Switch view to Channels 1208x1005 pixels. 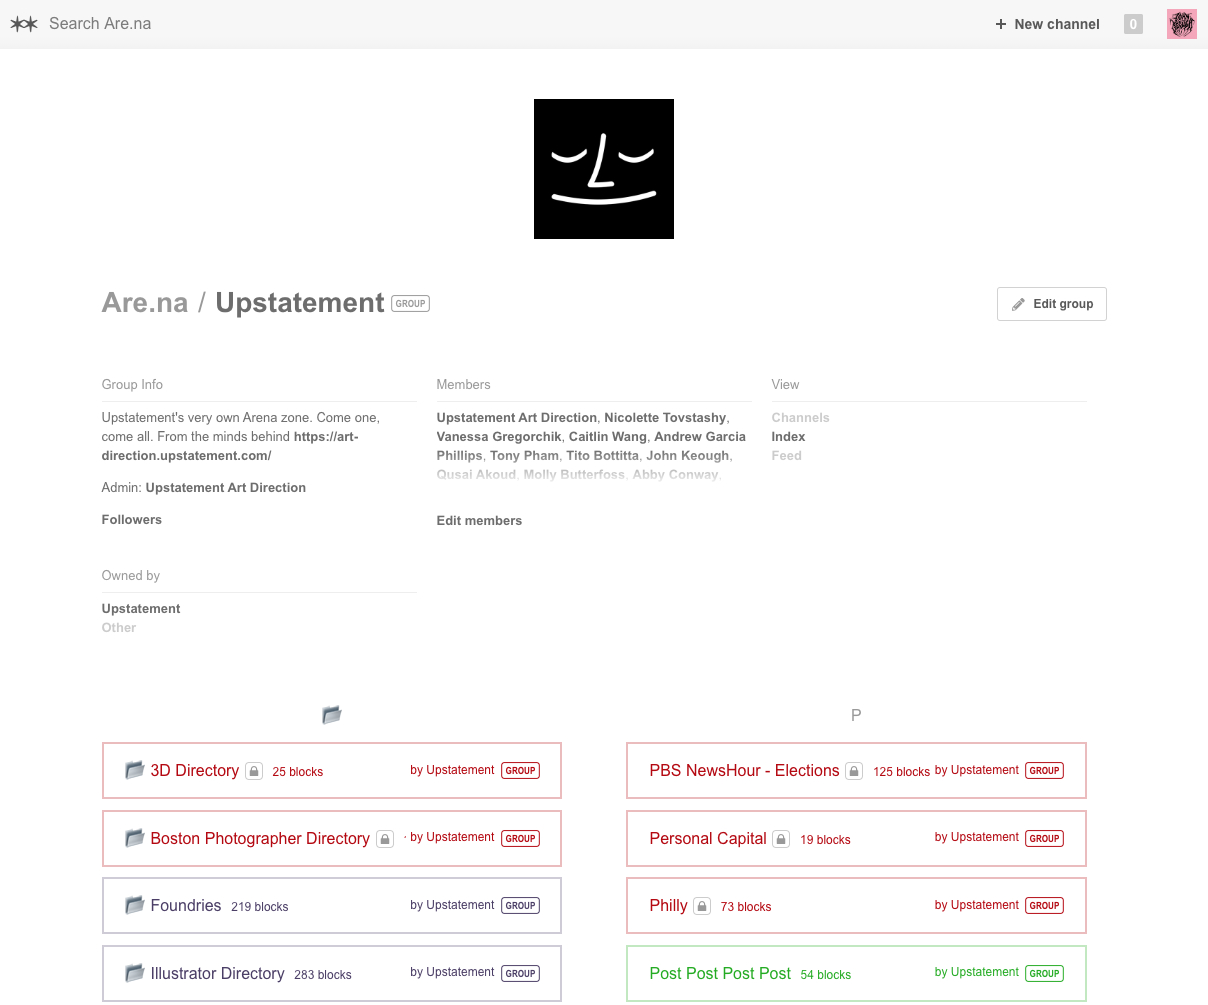pos(801,418)
